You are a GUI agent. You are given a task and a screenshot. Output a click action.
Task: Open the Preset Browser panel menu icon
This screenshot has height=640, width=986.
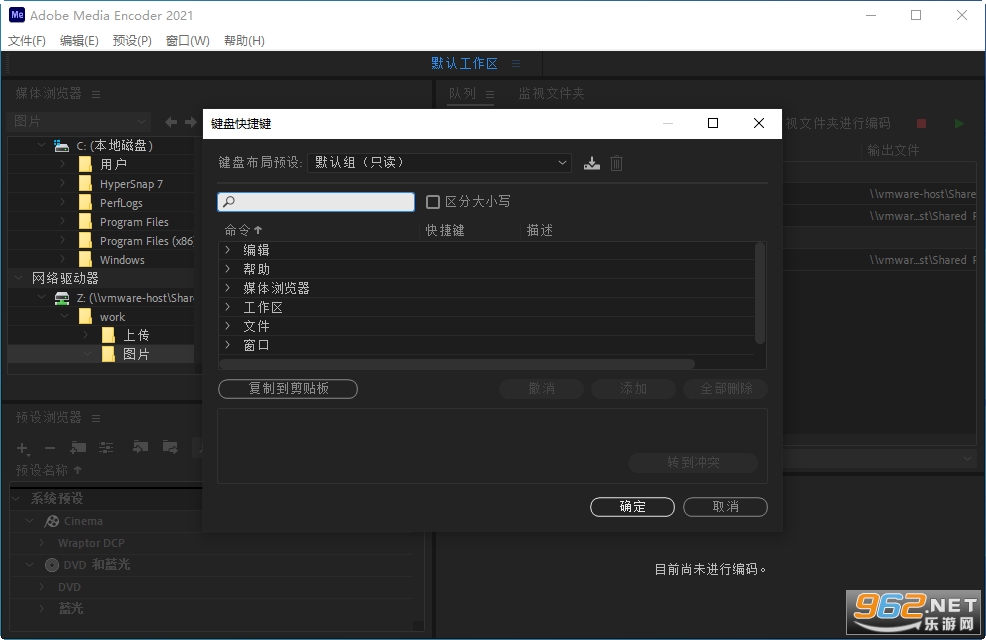point(96,418)
